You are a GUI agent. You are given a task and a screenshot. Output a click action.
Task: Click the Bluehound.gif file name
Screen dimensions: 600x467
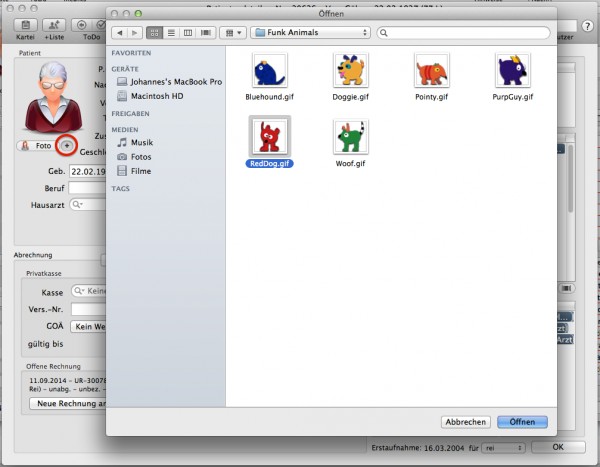(270, 97)
